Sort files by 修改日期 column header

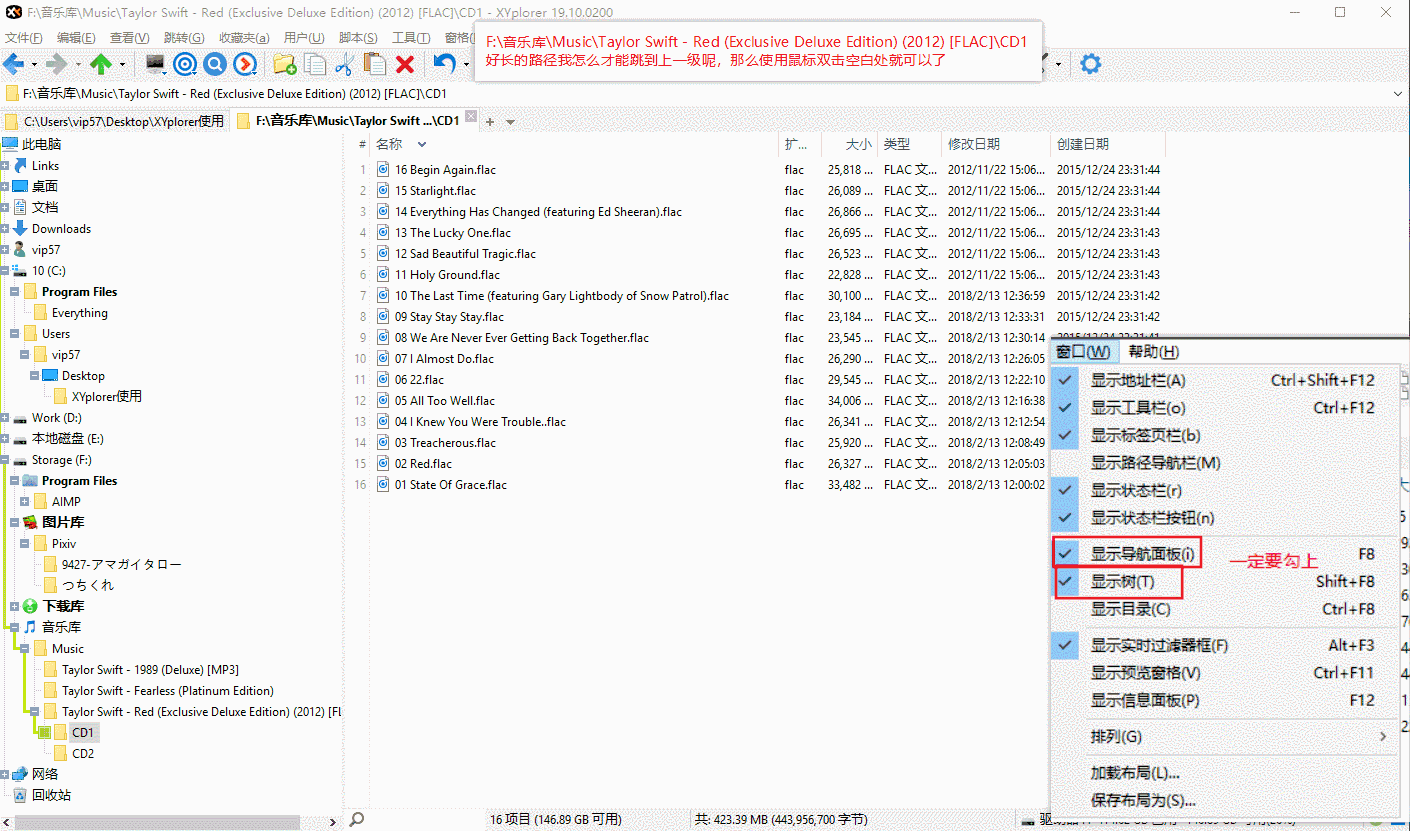point(974,144)
